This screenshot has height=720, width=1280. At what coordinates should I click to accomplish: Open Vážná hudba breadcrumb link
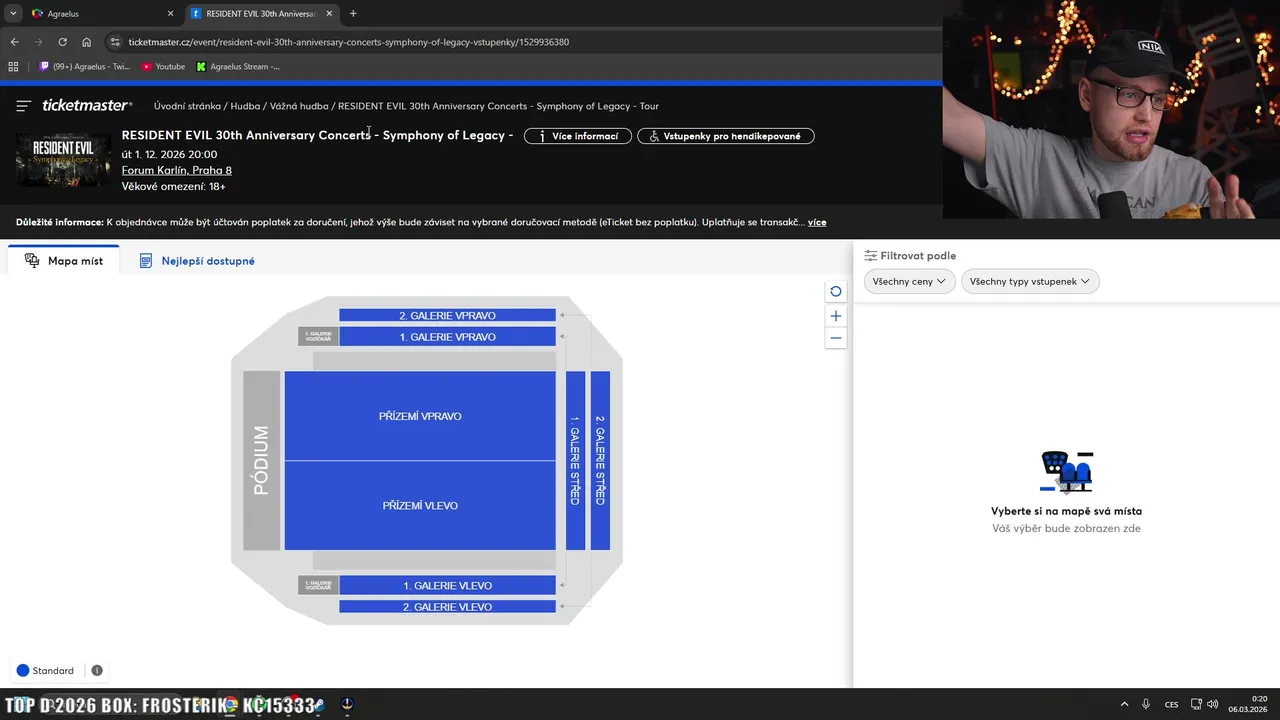[299, 106]
